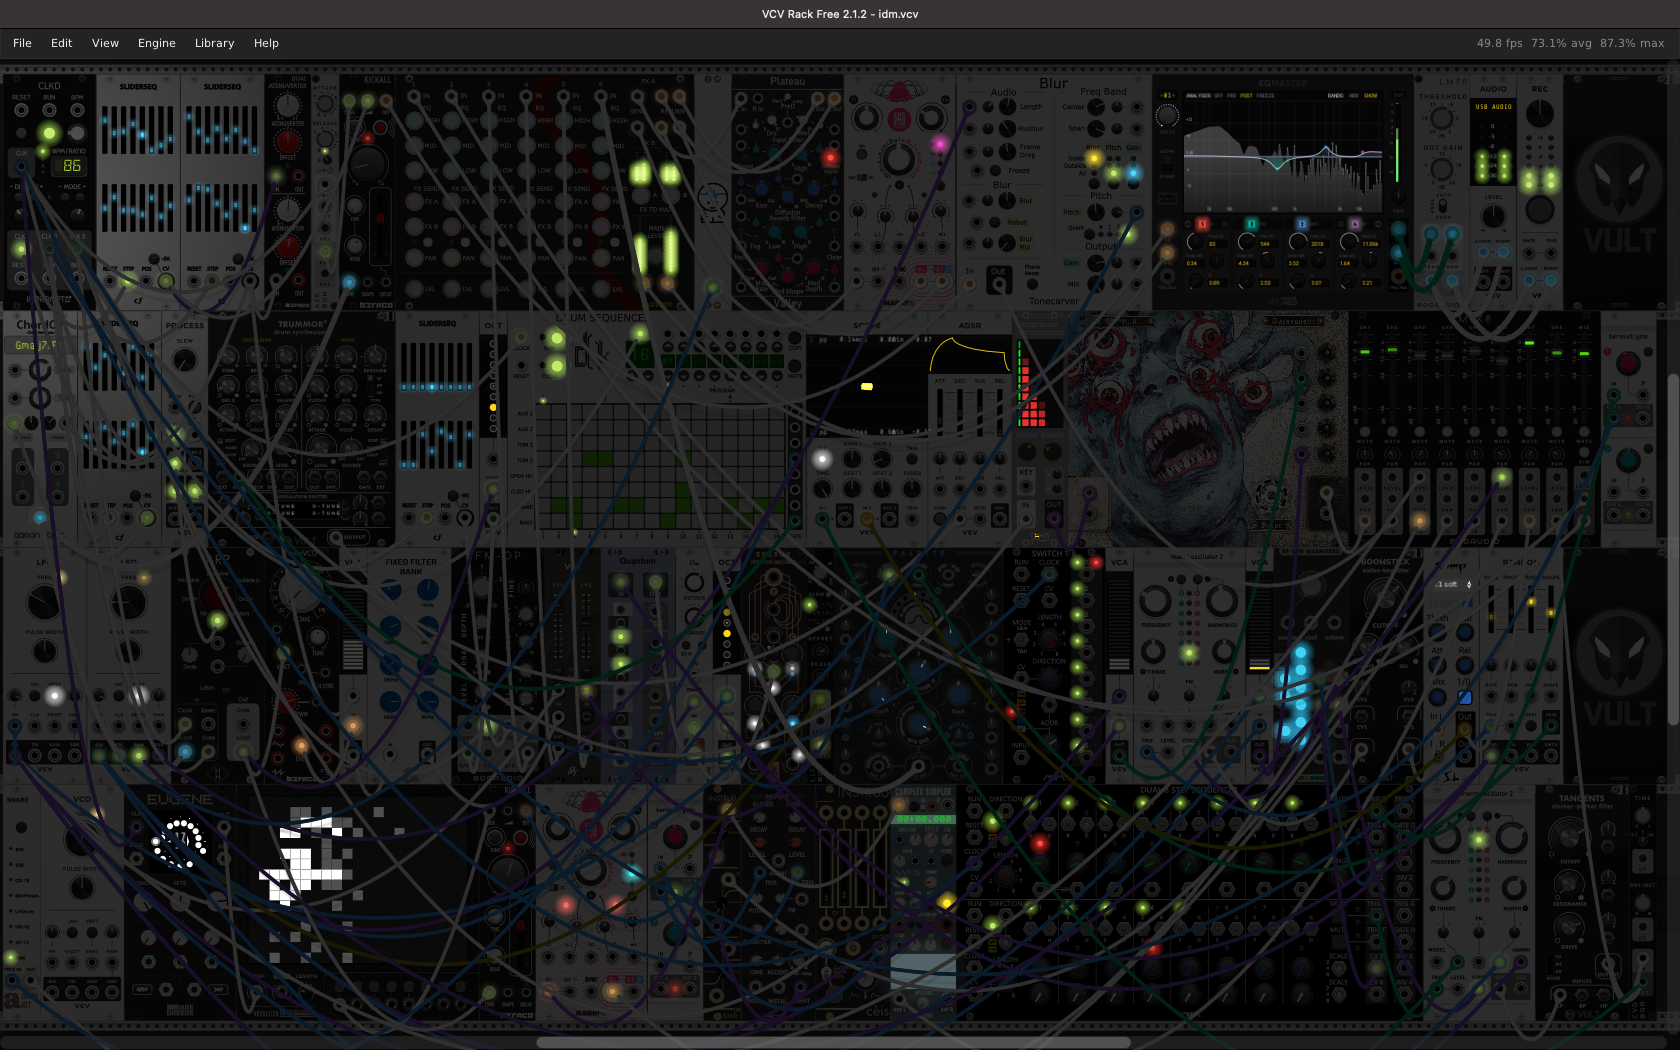Click the CLKD RESET input jack
Viewport: 1680px width, 1050px height.
point(21,110)
